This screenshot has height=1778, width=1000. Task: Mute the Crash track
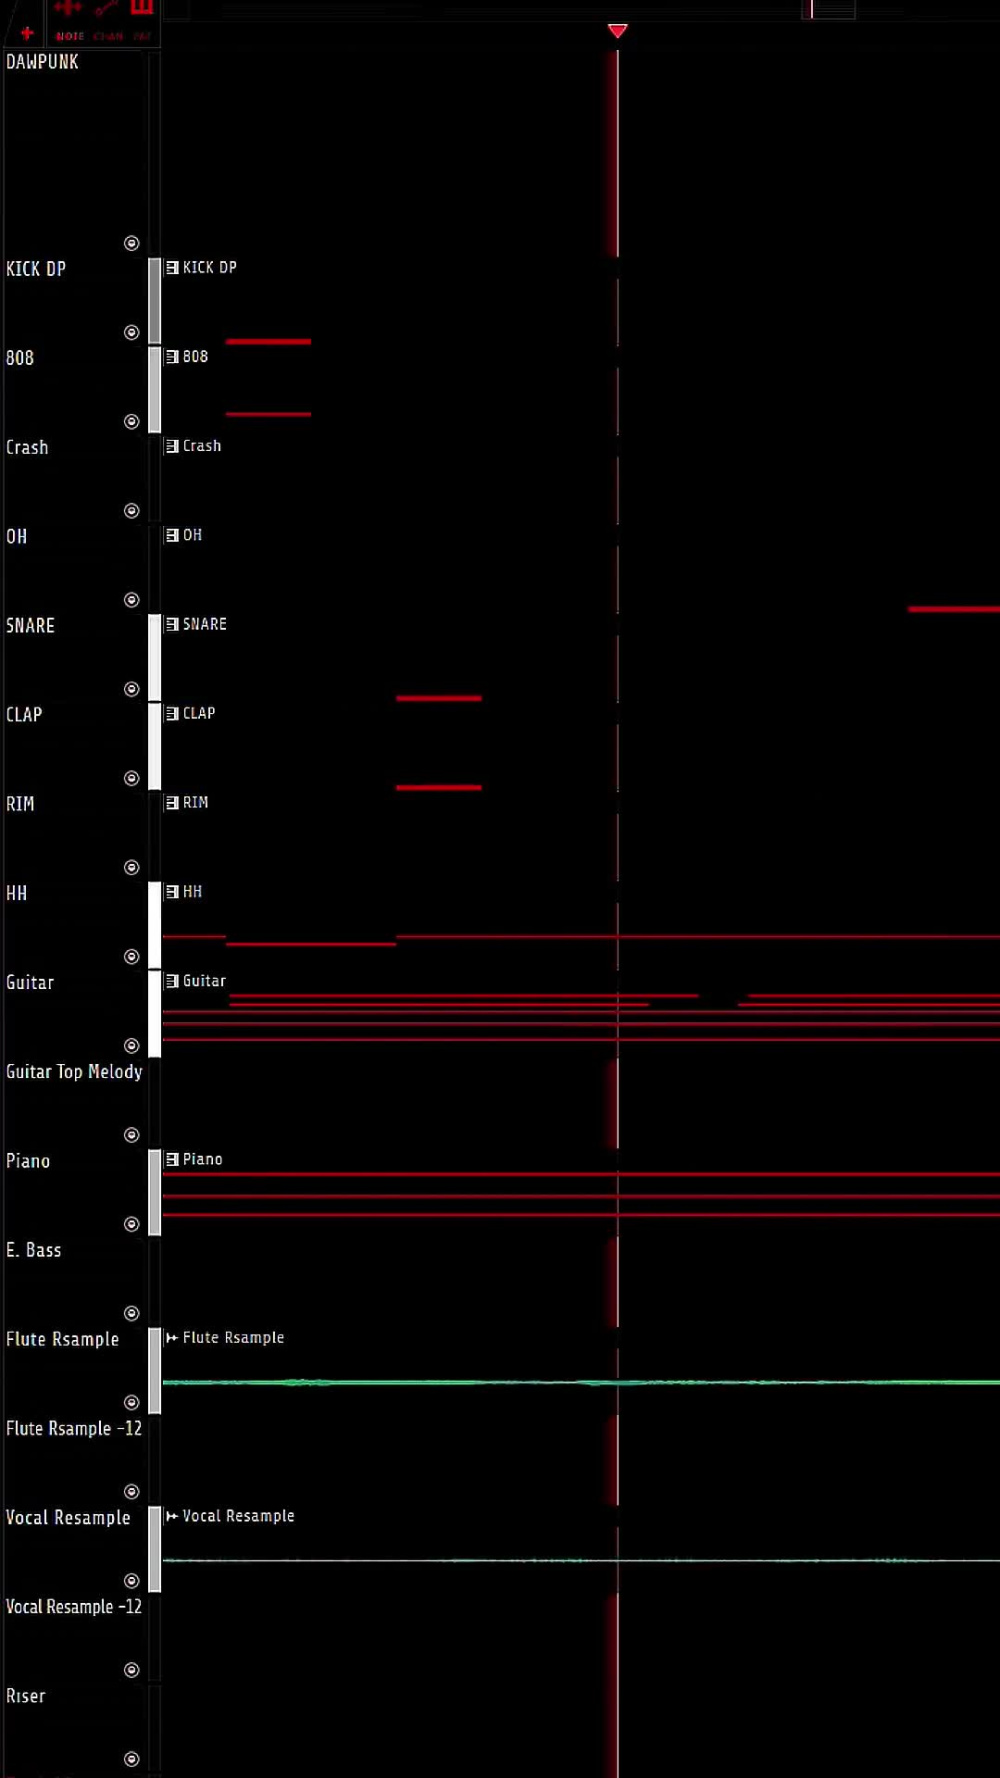pos(131,510)
